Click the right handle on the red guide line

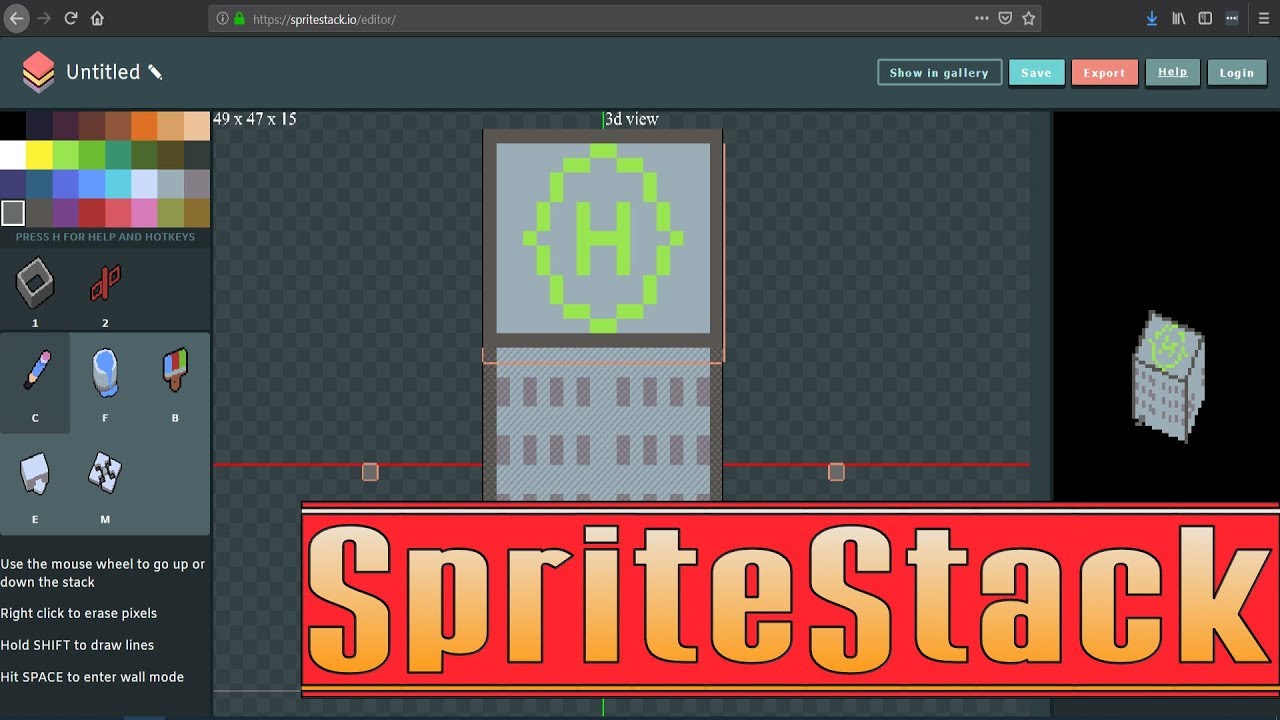click(x=836, y=471)
